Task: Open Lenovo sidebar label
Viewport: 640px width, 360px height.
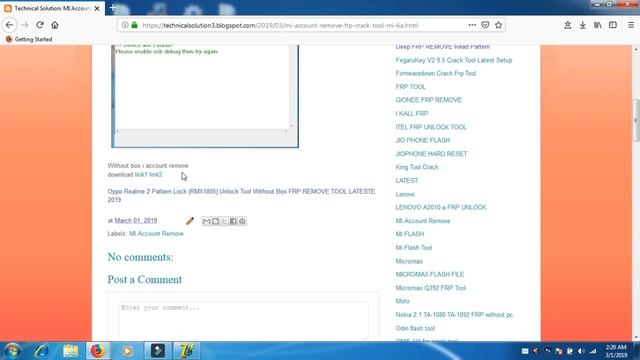Action: click(x=405, y=194)
